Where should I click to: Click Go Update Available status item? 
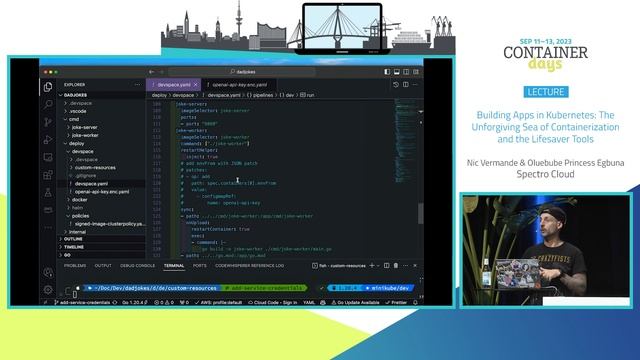(356, 302)
